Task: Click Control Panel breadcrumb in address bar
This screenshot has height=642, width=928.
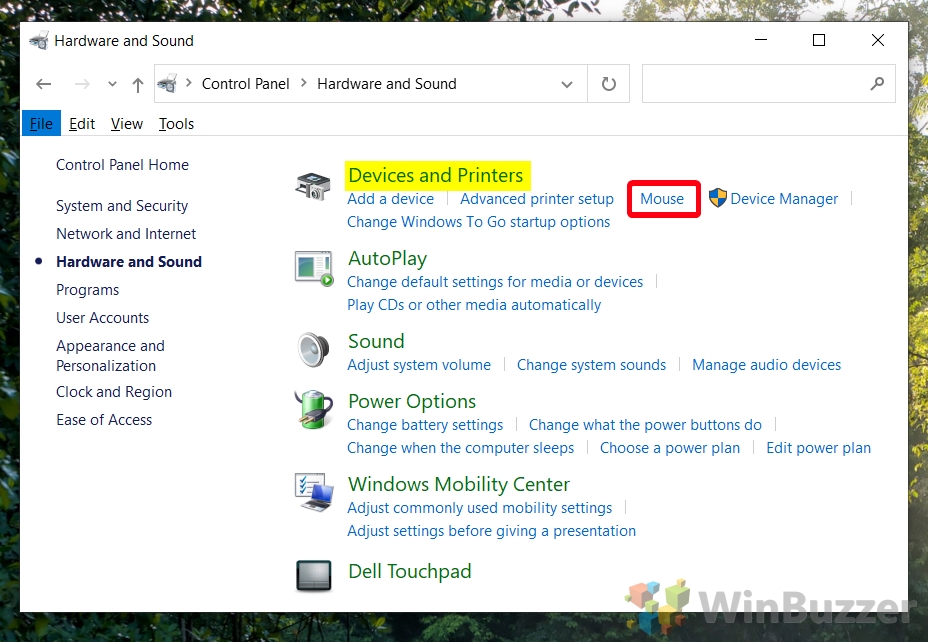Action: (246, 84)
